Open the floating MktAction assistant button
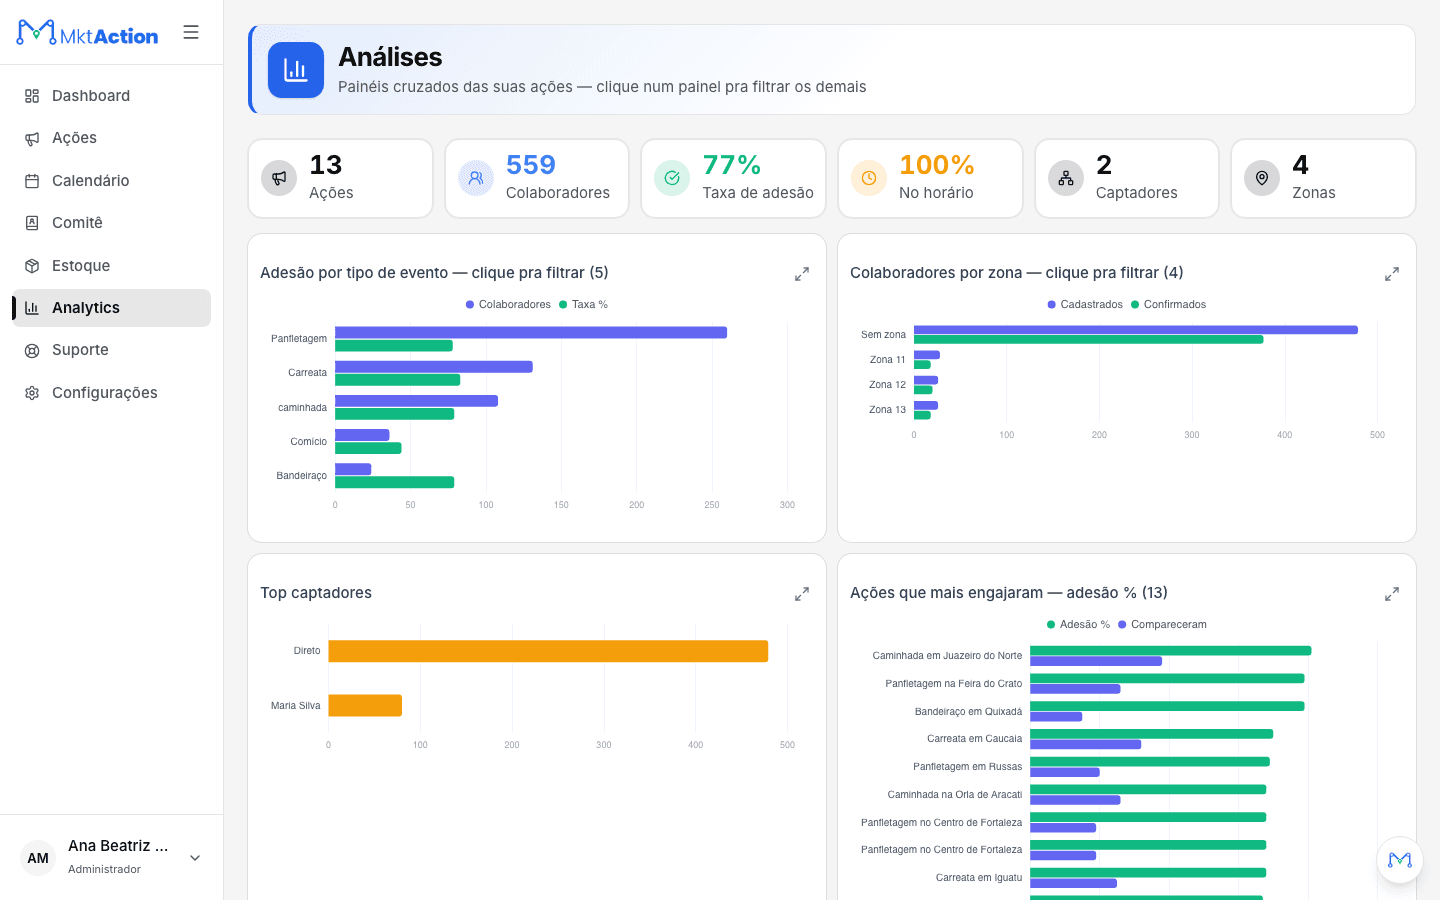 pyautogui.click(x=1400, y=860)
